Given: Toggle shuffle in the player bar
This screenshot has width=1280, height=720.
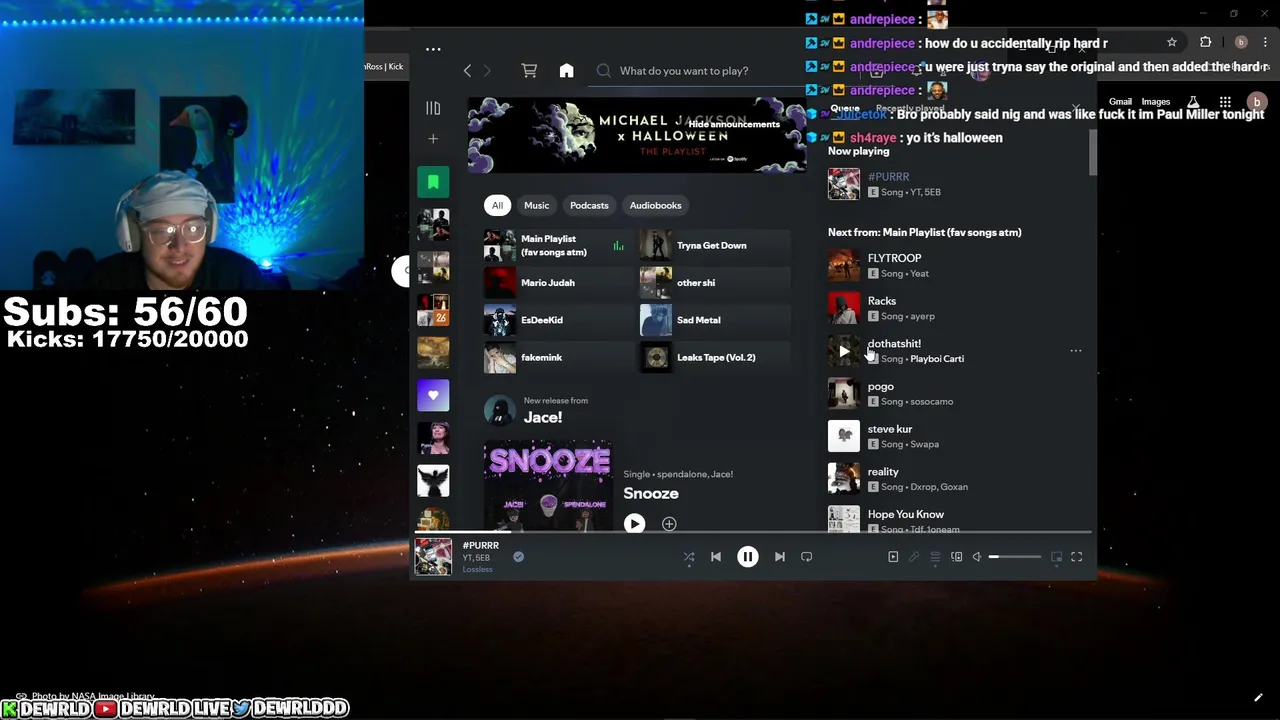Looking at the screenshot, I should (689, 557).
